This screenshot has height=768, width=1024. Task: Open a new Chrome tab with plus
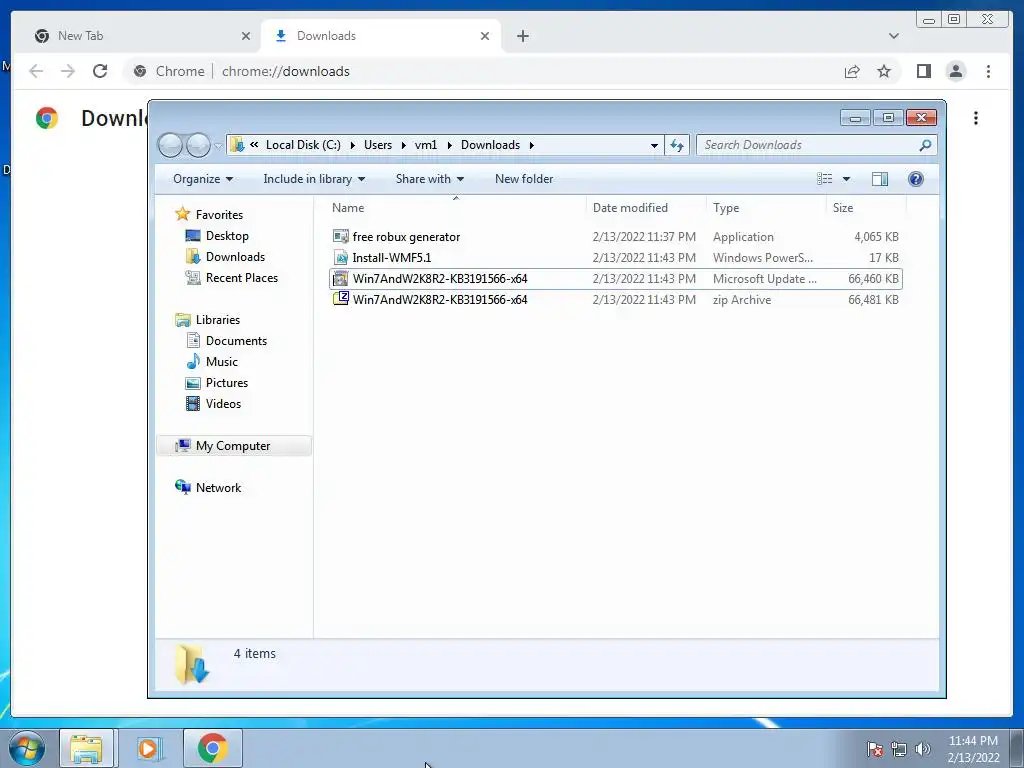coord(522,36)
